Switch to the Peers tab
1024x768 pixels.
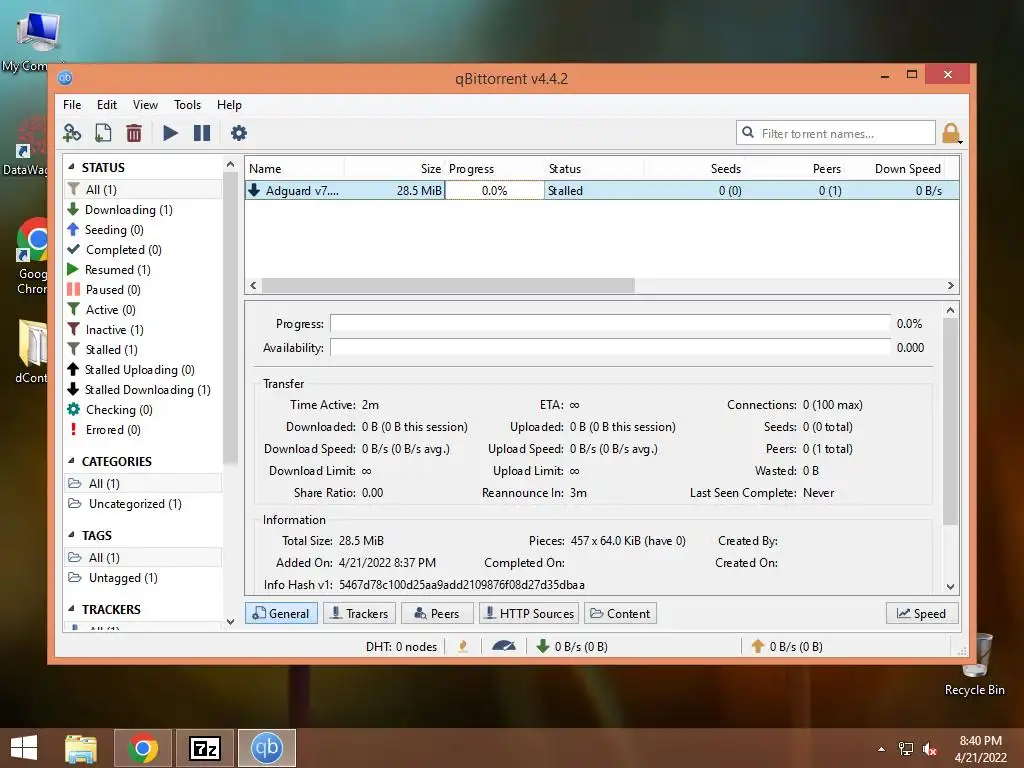click(x=437, y=613)
